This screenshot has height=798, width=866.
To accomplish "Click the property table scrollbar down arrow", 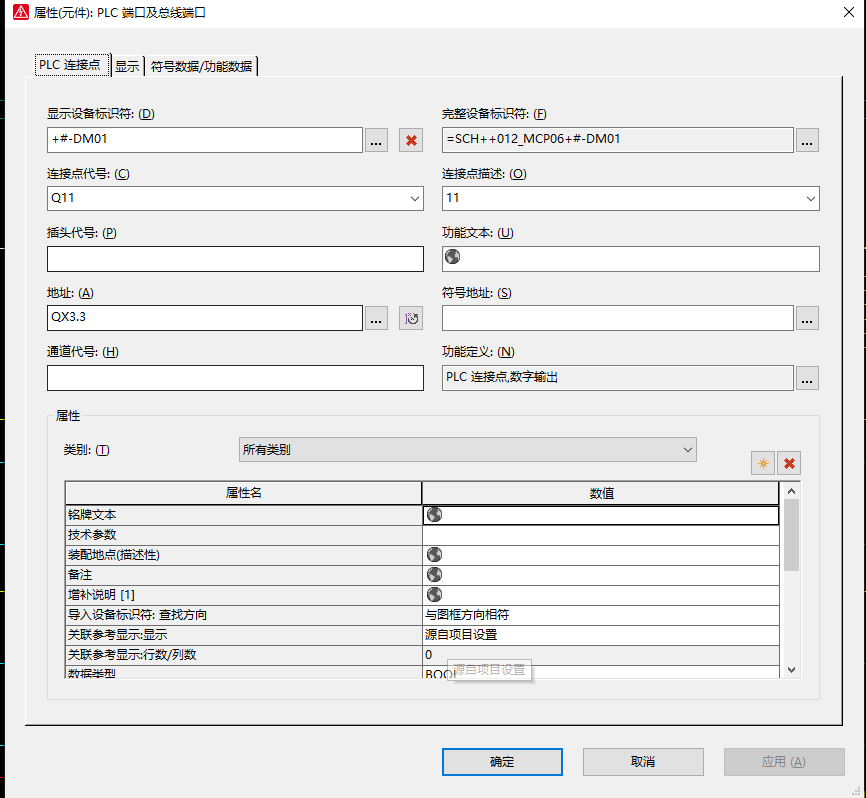I will click(x=791, y=669).
